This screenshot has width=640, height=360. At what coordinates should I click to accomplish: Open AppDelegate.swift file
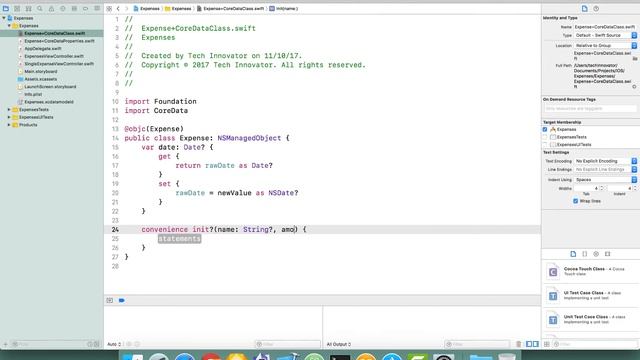(x=43, y=49)
